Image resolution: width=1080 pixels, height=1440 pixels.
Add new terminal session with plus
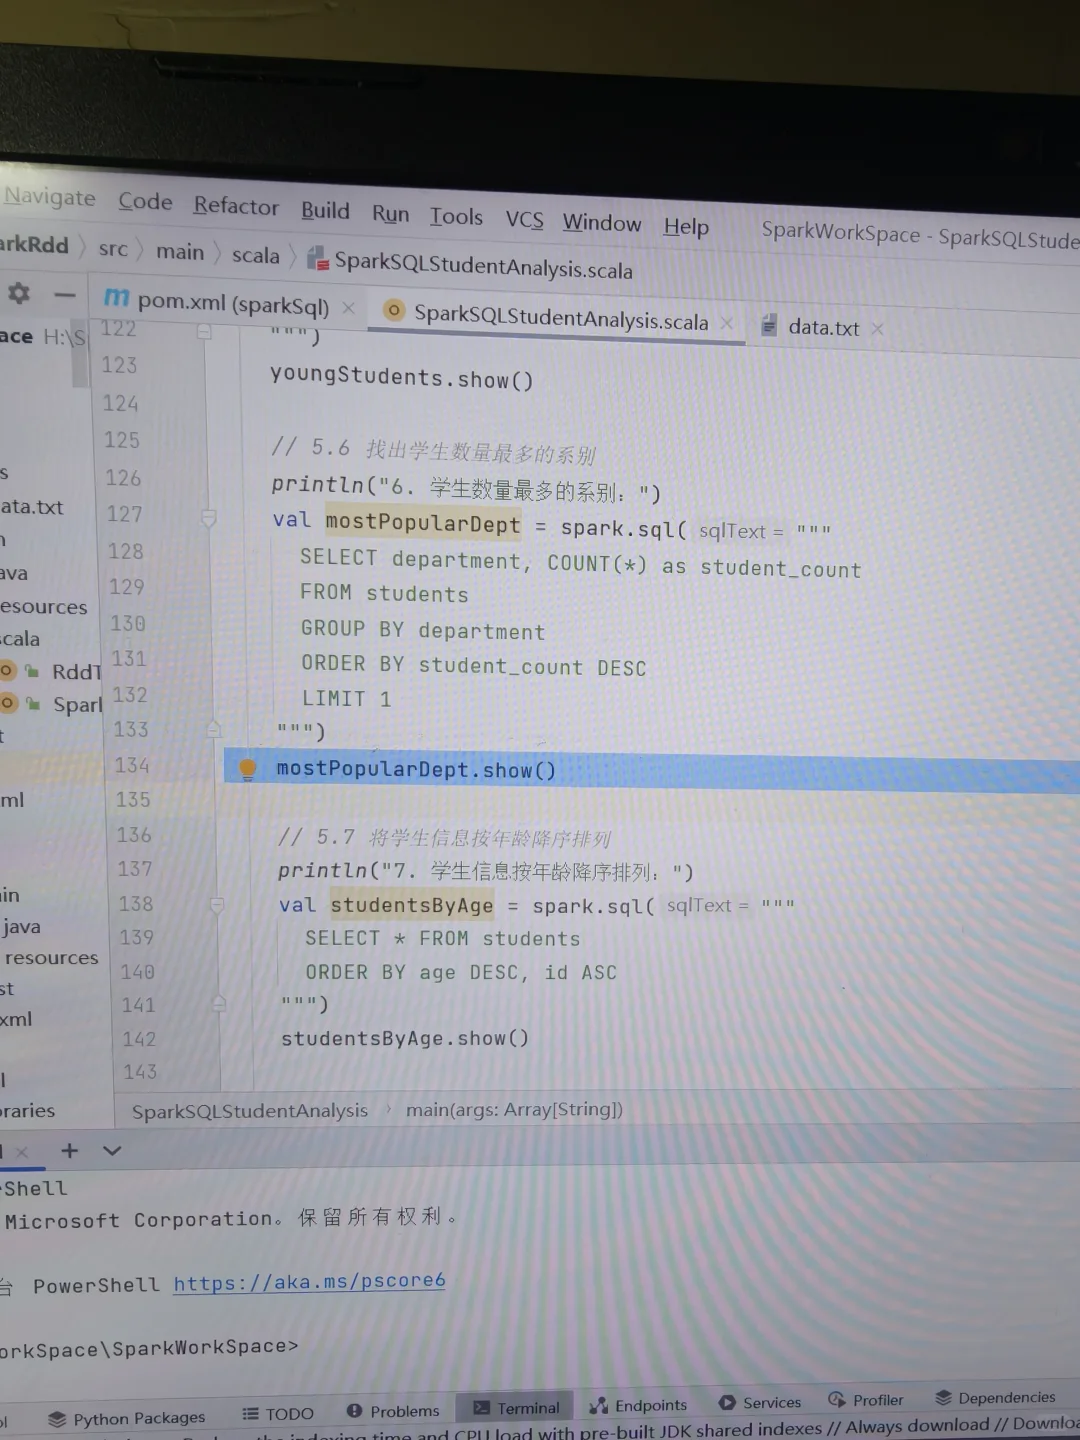coord(69,1150)
